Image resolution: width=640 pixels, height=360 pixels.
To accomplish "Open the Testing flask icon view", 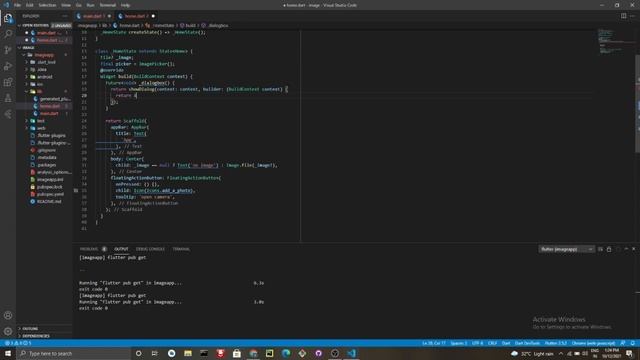I will pyautogui.click(x=8, y=98).
